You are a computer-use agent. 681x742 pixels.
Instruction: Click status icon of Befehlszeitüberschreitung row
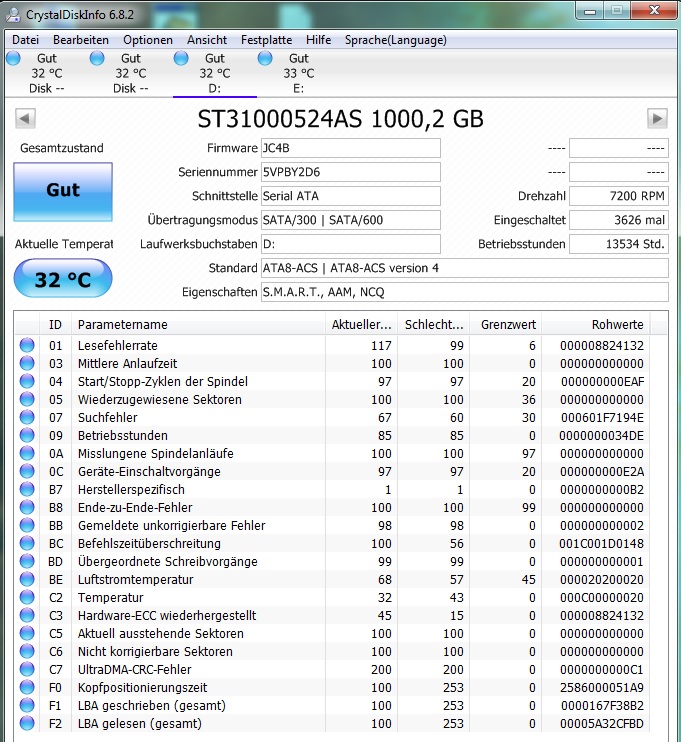tap(27, 543)
